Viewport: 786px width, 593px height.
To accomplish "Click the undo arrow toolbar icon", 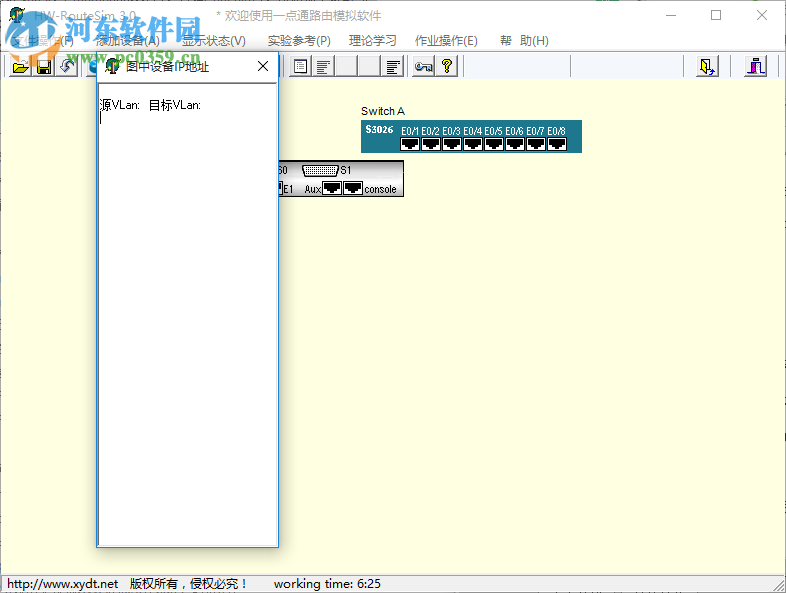I will pyautogui.click(x=67, y=67).
